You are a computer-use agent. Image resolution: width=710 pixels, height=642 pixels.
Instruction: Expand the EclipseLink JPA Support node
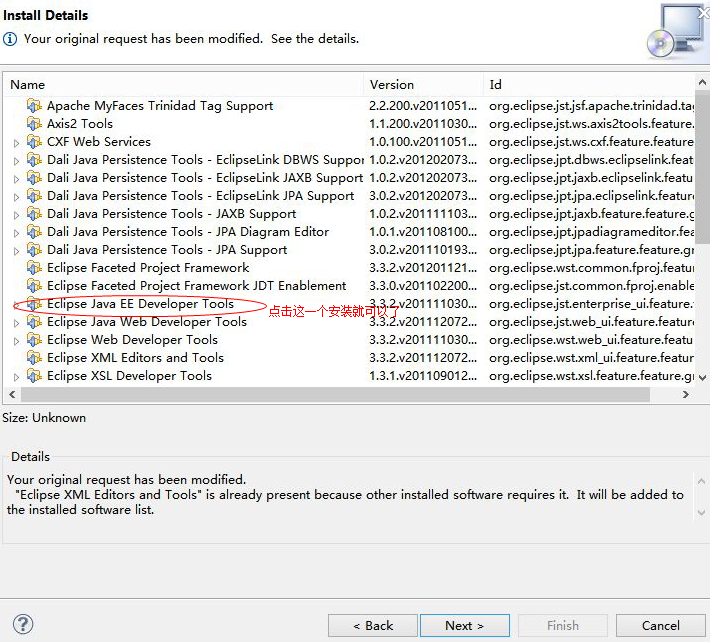tap(16, 197)
